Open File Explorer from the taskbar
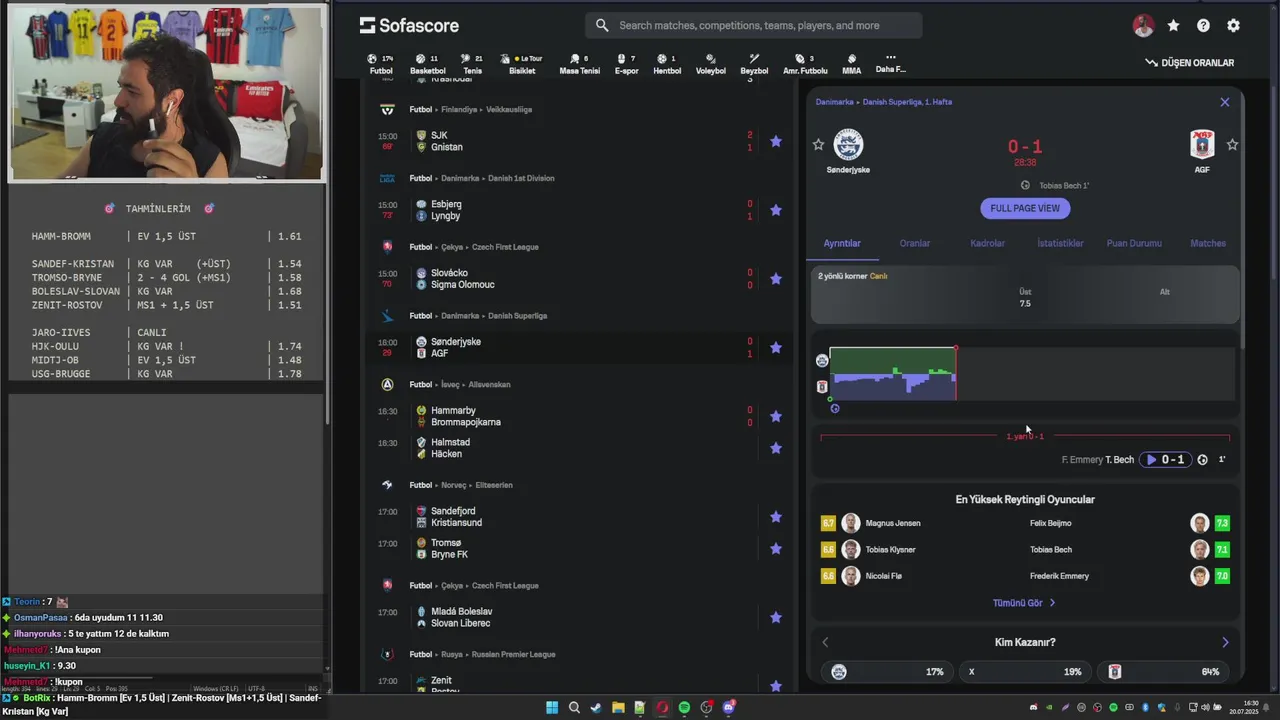Viewport: 1280px width, 720px height. click(x=618, y=707)
